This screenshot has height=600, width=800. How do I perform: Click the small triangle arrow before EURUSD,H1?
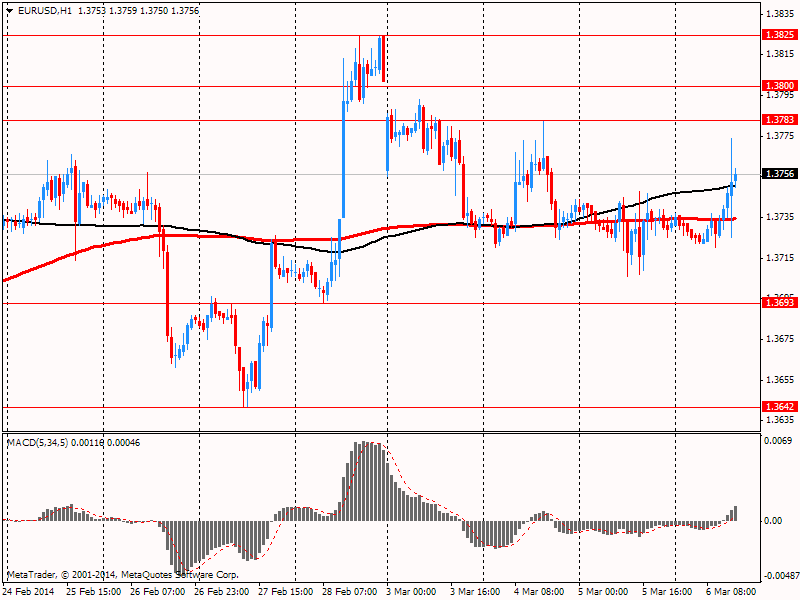[10, 11]
